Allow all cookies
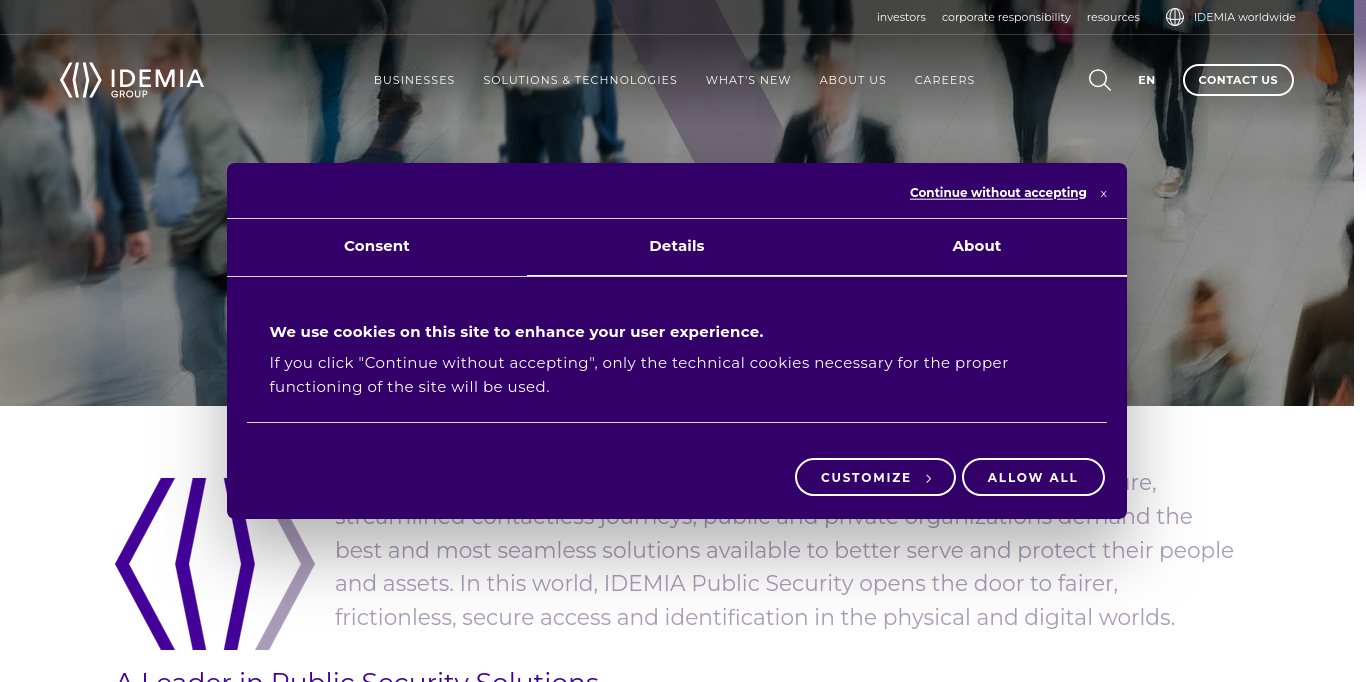1366x682 pixels. (x=1033, y=477)
